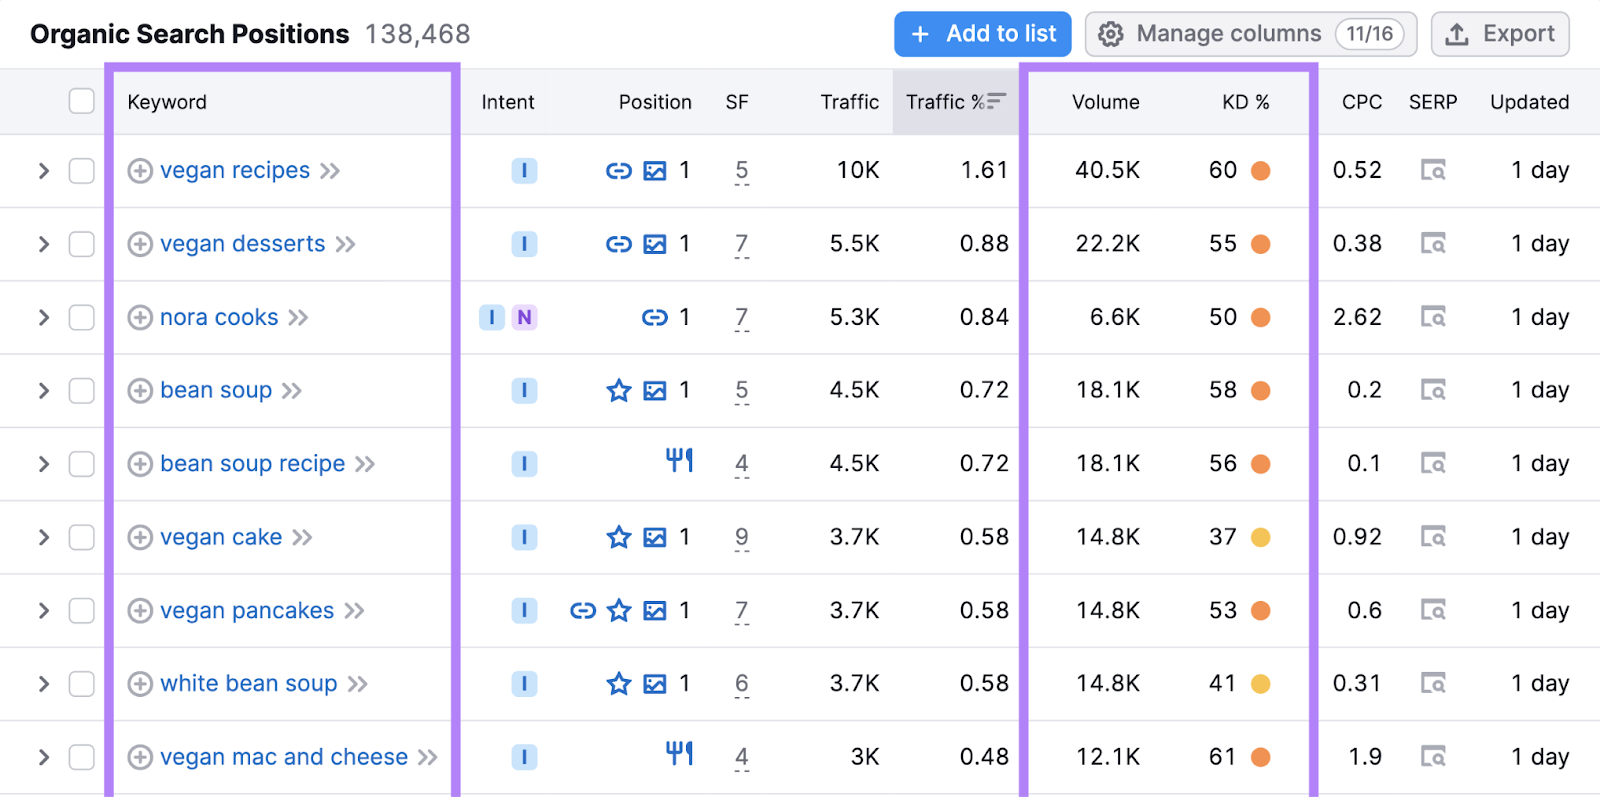
Task: View SERP snapshot for bean soup recipe
Action: tap(1433, 464)
